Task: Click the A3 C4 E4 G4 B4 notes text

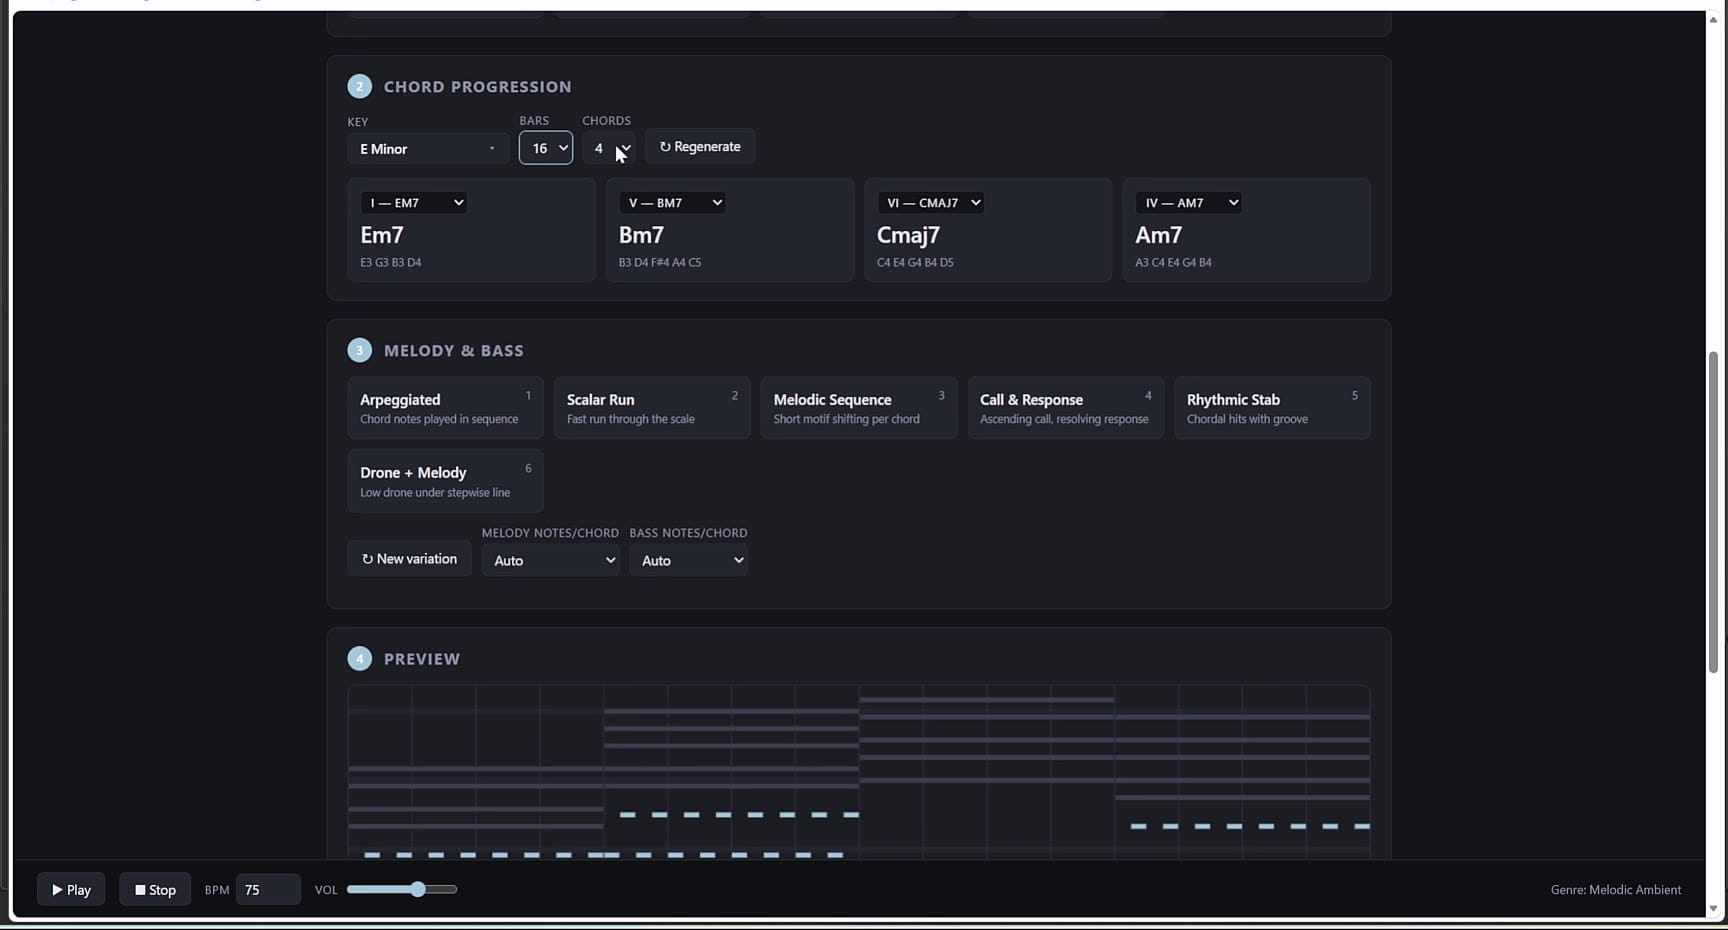Action: (1173, 263)
